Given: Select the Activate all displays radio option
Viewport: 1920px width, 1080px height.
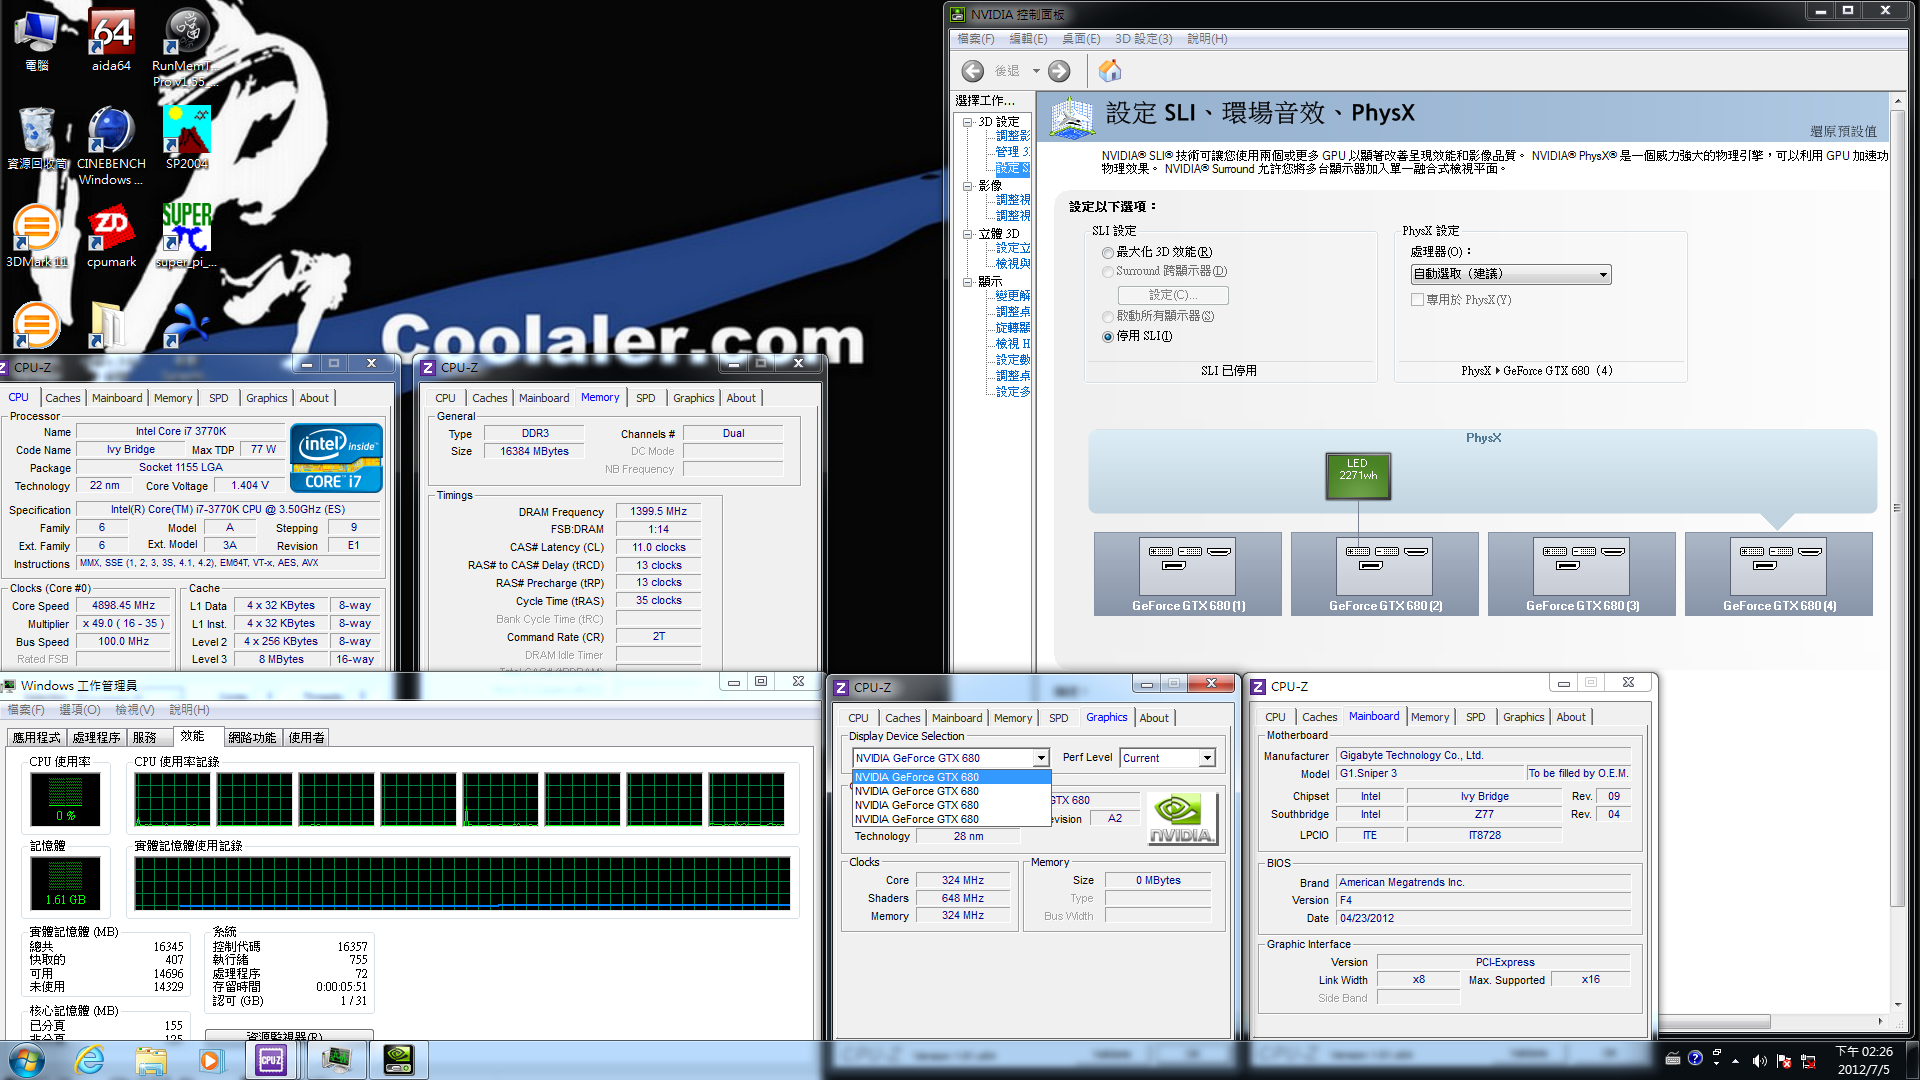Looking at the screenshot, I should tap(1108, 317).
